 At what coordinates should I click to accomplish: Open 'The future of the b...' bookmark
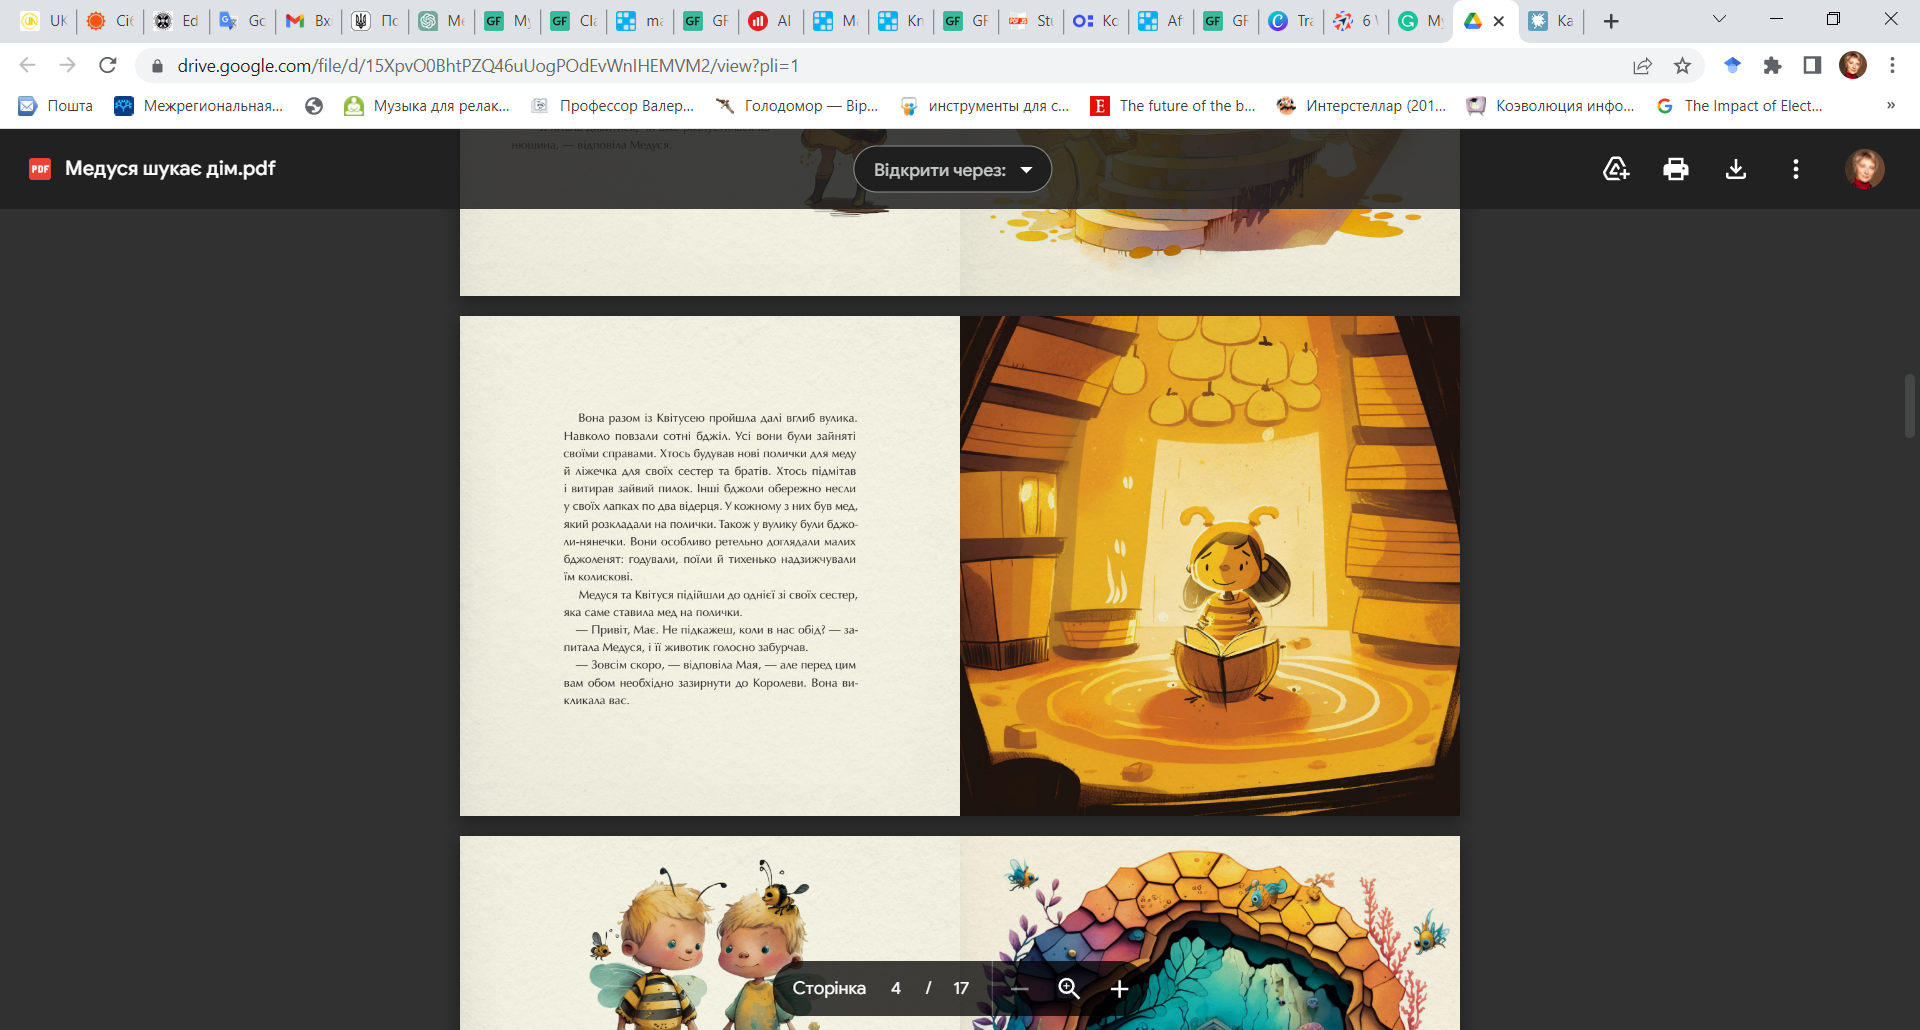1173,106
